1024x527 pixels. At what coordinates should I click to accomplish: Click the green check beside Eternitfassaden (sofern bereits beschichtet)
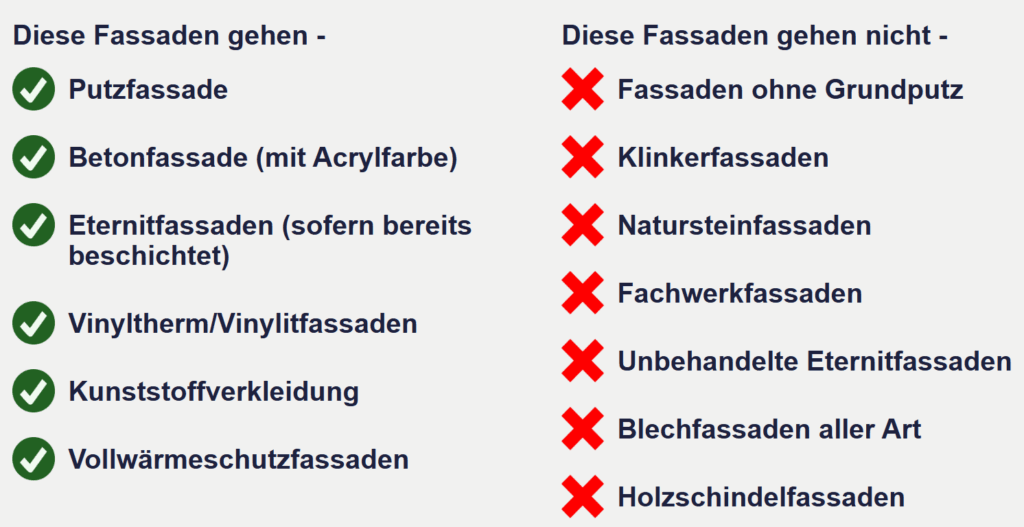click(33, 225)
